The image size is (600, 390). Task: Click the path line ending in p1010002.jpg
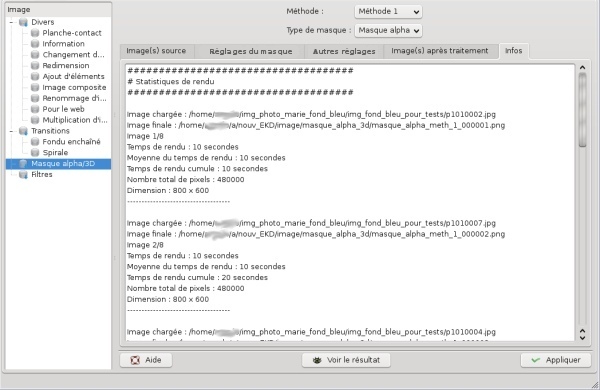tap(311, 114)
